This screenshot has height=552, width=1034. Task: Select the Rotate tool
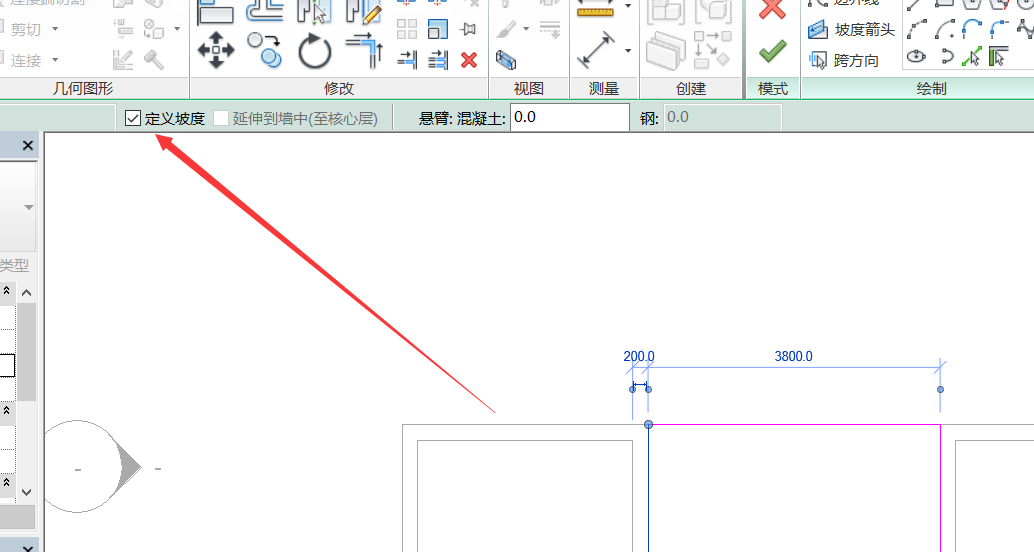[x=315, y=51]
